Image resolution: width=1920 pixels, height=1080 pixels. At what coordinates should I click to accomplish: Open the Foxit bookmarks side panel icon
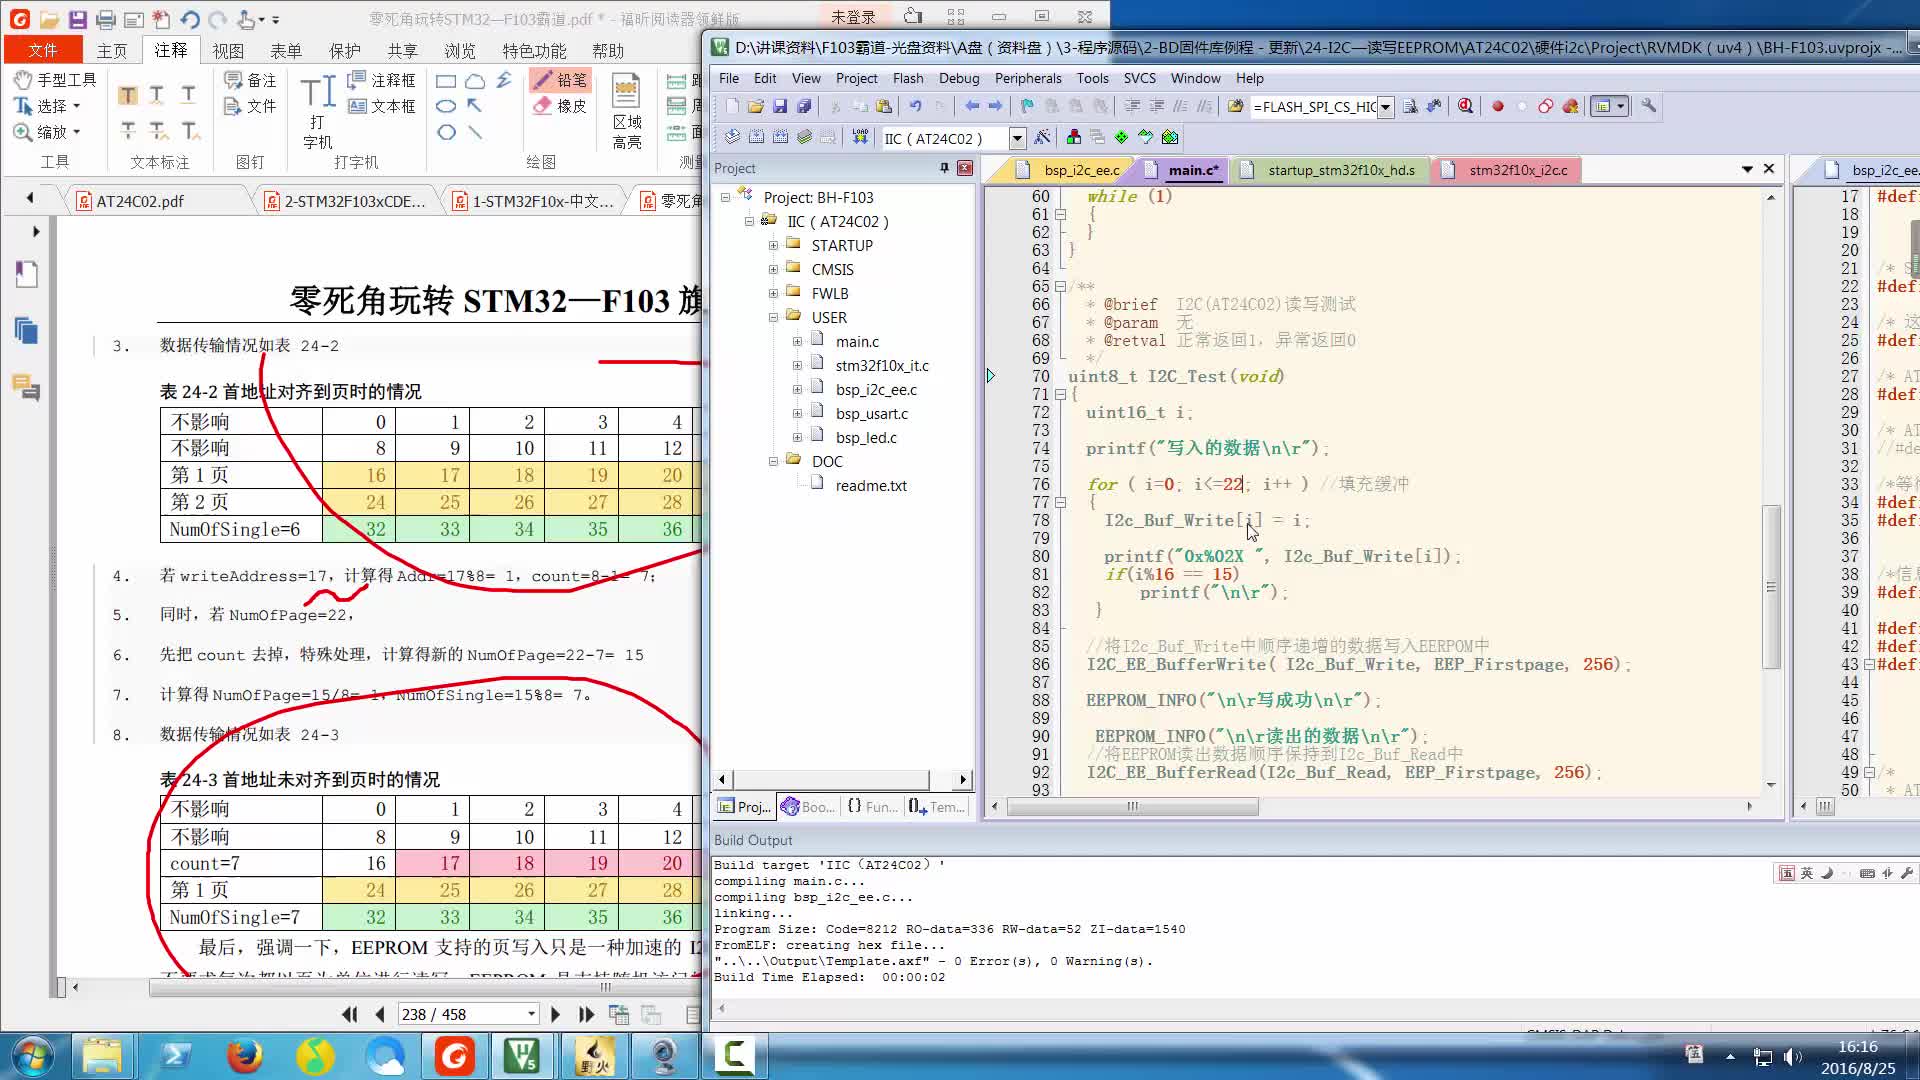27,273
